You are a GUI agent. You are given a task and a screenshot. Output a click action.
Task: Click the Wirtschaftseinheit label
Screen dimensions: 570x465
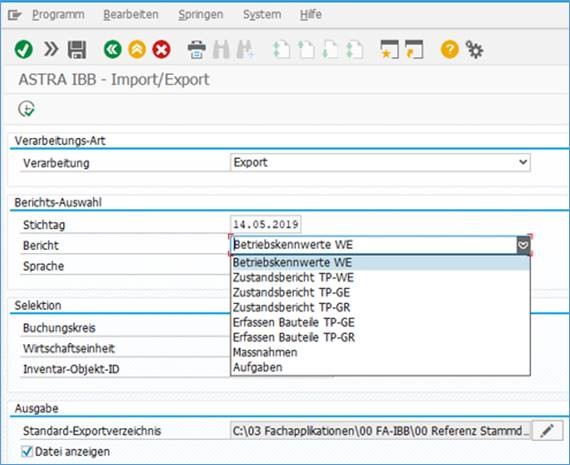click(x=69, y=349)
